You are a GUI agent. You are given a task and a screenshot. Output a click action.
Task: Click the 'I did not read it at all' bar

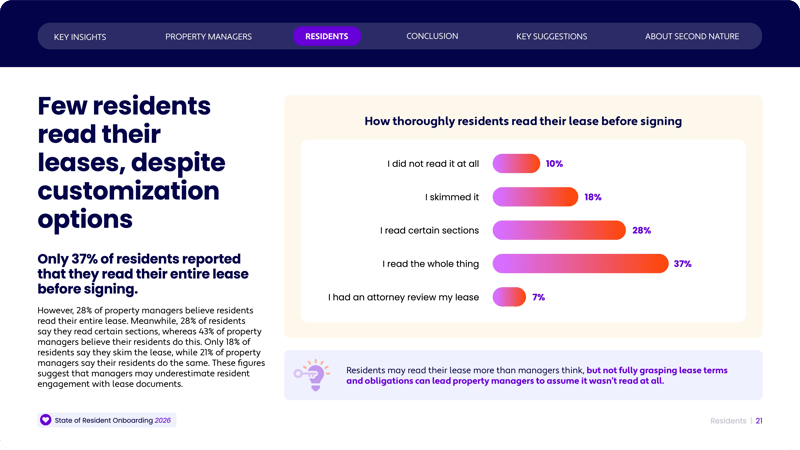pyautogui.click(x=516, y=163)
